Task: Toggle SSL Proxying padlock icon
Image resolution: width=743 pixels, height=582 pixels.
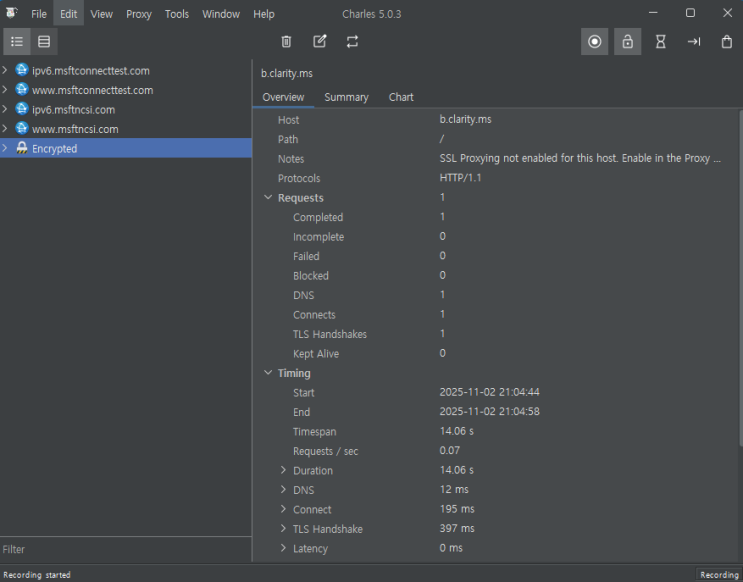Action: 627,42
